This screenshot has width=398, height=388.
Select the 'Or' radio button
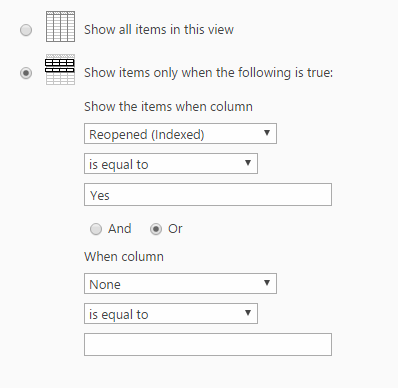tap(156, 229)
